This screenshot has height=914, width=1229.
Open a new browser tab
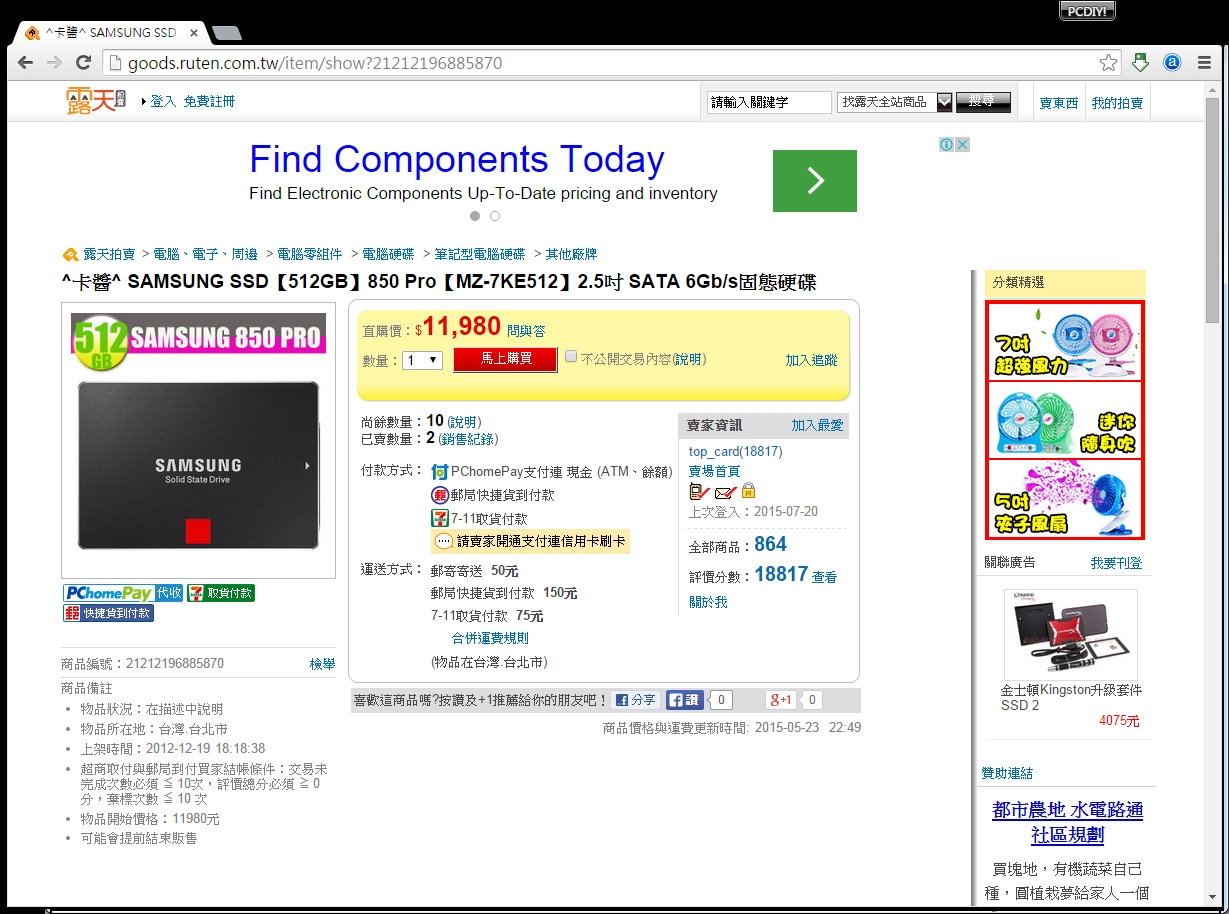227,33
